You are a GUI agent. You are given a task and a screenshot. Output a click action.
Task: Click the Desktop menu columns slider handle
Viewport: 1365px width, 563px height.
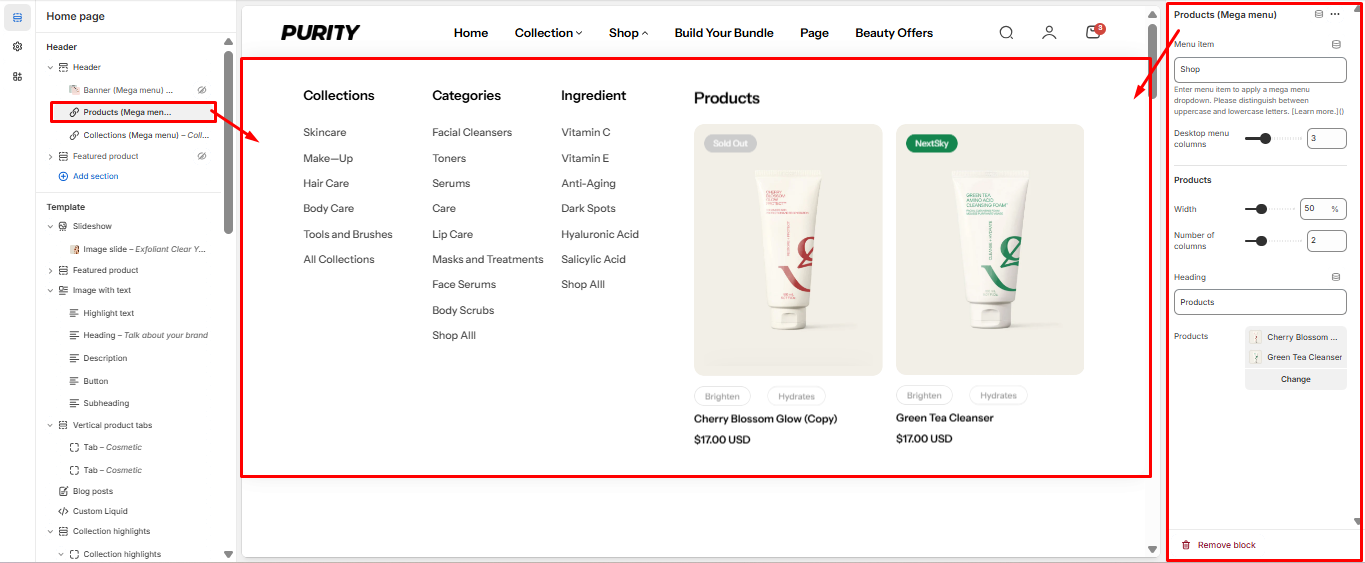tap(1265, 139)
